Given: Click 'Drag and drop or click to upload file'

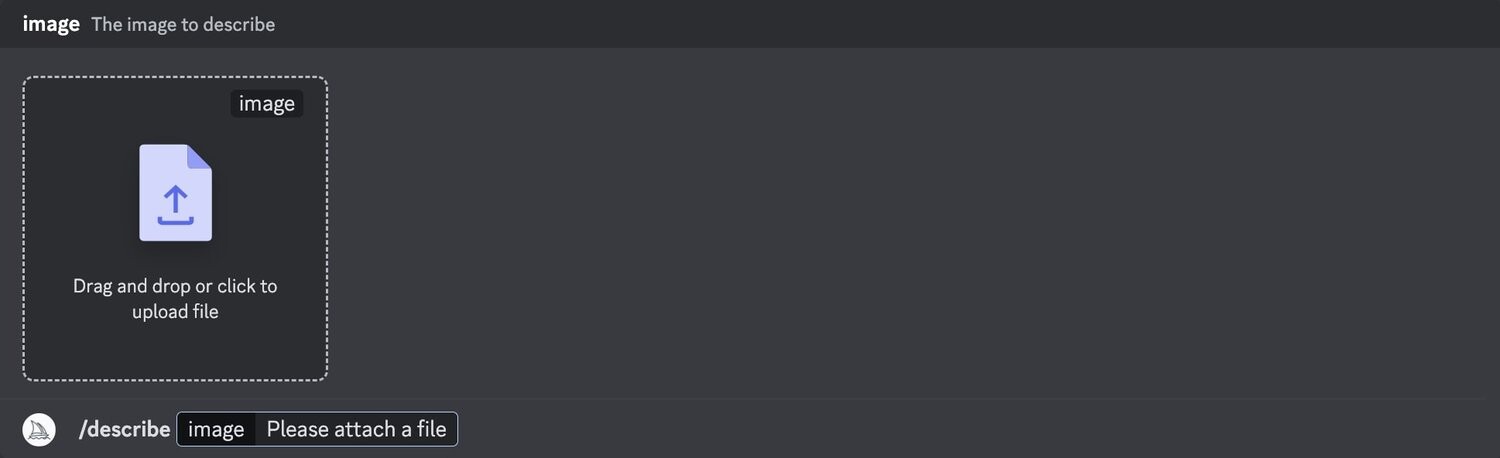Looking at the screenshot, I should 175,298.
